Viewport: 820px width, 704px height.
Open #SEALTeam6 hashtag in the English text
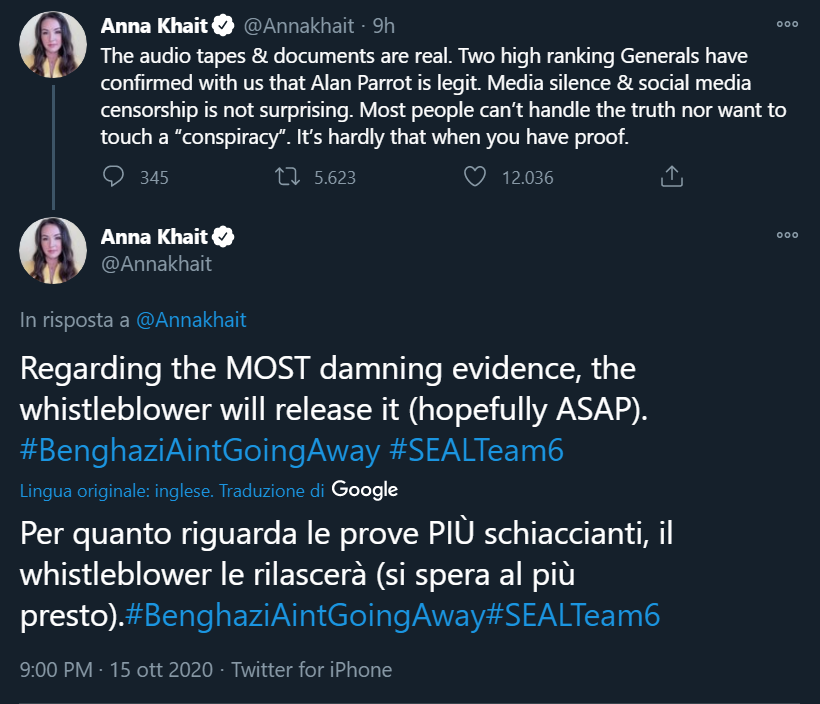pos(476,450)
